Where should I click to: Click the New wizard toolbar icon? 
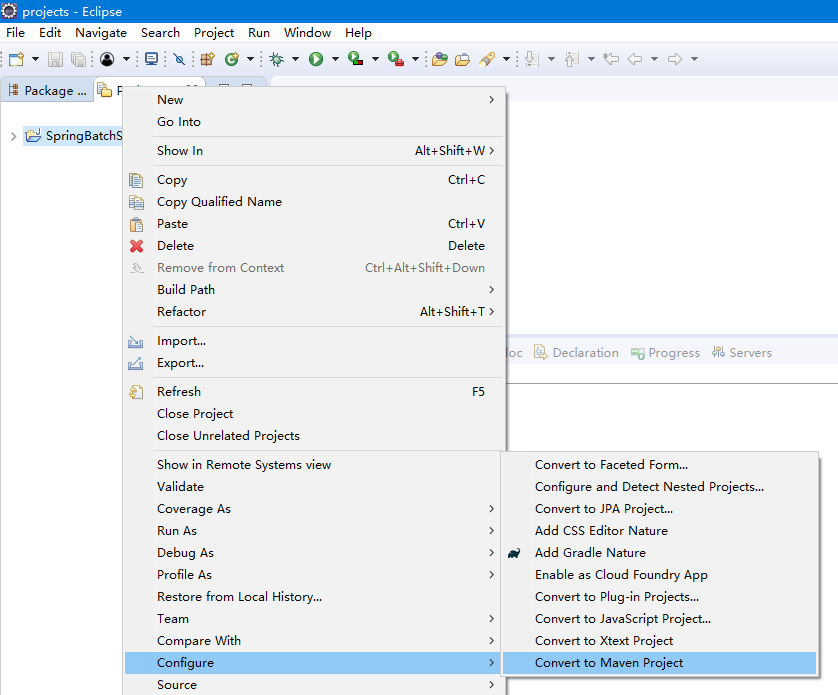point(17,59)
